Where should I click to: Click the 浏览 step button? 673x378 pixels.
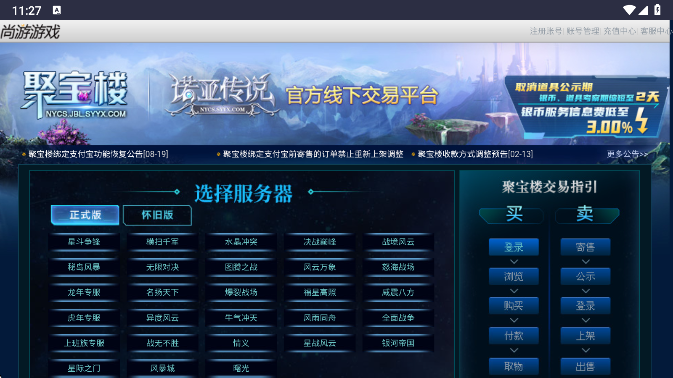click(x=514, y=277)
